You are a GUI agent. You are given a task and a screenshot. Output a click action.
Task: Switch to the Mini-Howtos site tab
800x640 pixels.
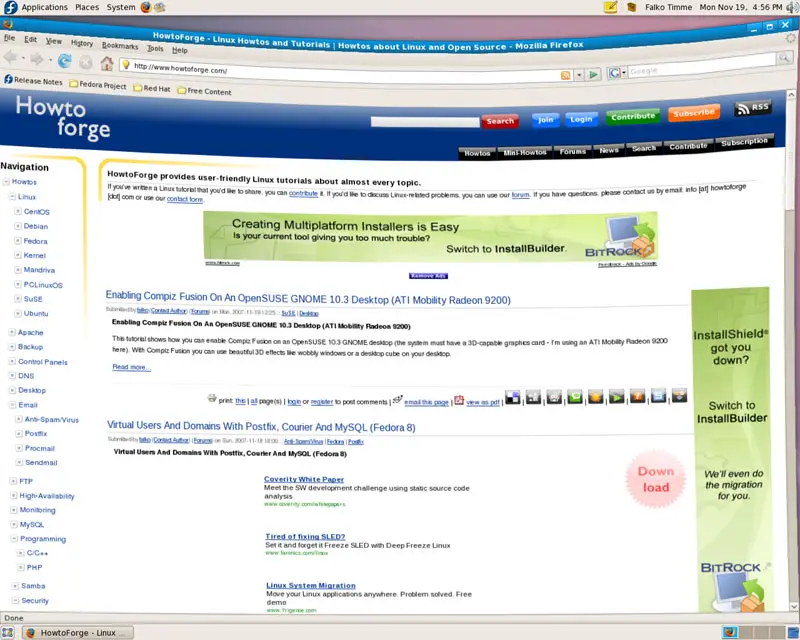524,153
